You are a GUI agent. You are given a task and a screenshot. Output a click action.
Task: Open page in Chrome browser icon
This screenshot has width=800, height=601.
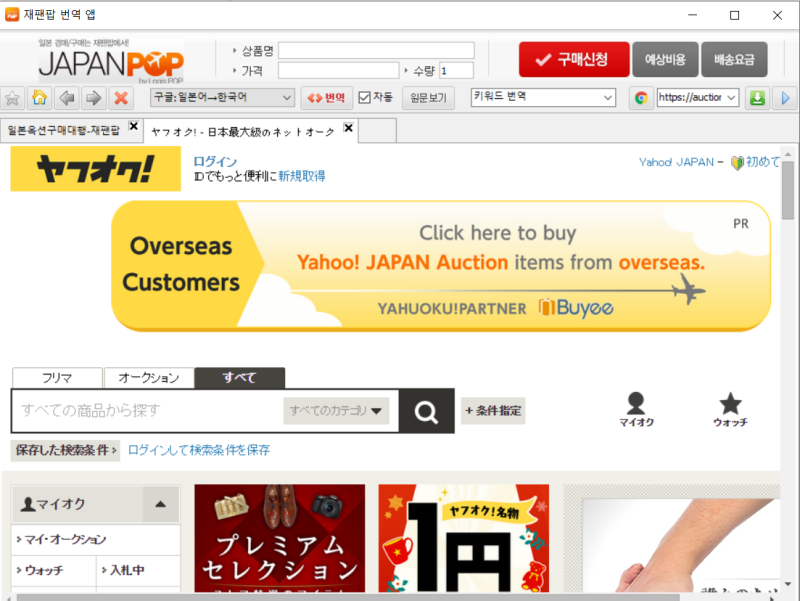(641, 98)
